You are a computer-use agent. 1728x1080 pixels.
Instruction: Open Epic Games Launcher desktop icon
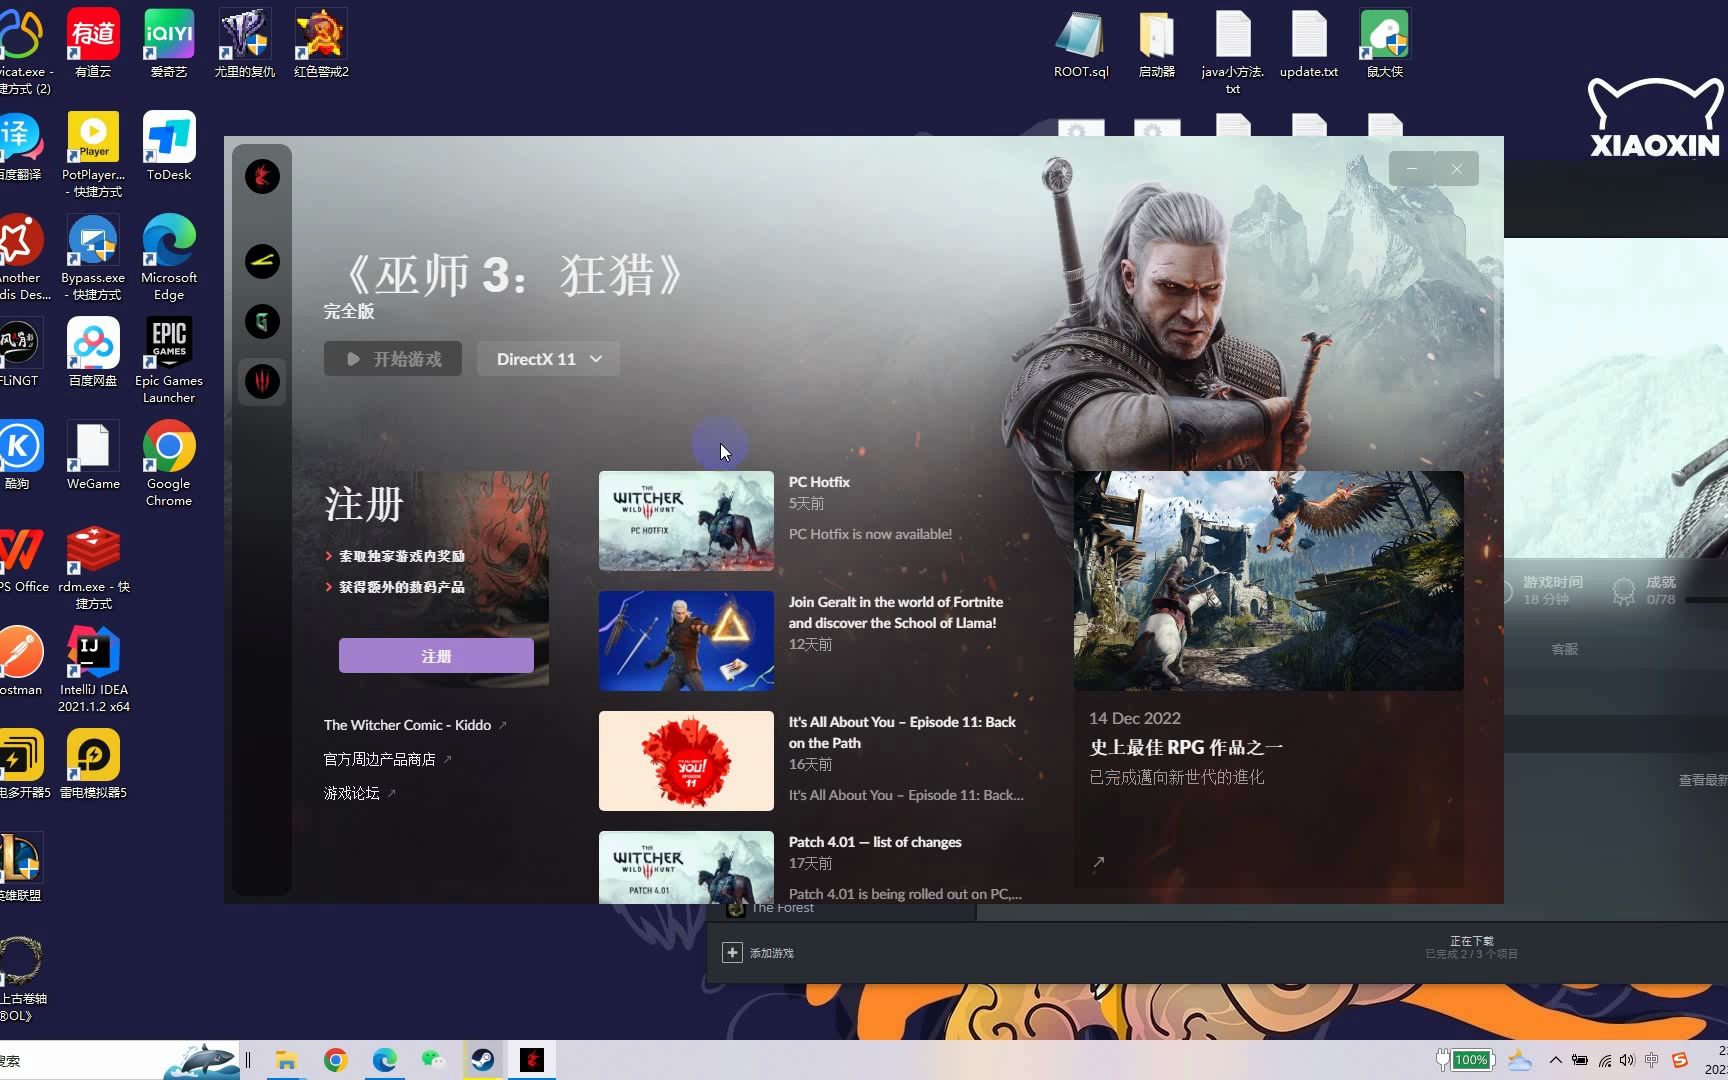(x=169, y=361)
